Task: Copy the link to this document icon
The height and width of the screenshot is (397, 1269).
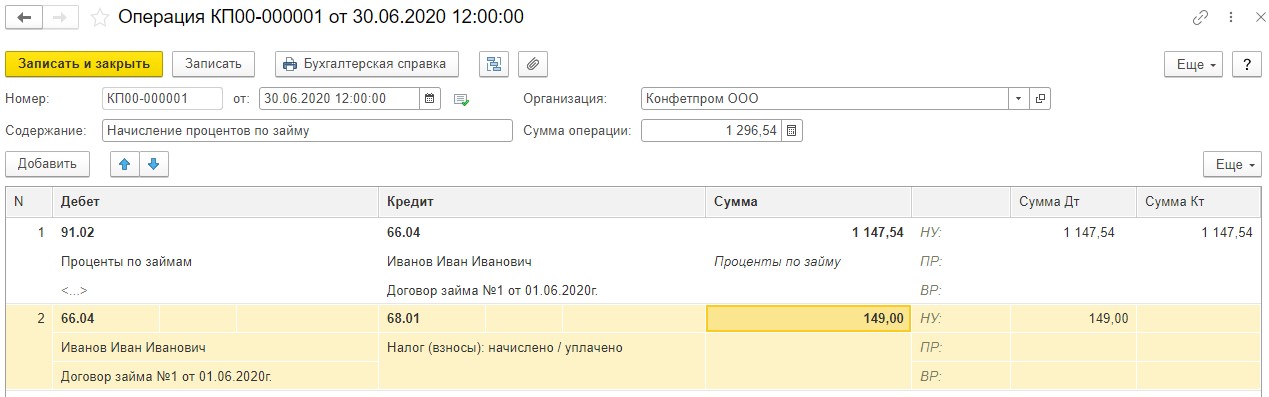Action: tap(1200, 18)
